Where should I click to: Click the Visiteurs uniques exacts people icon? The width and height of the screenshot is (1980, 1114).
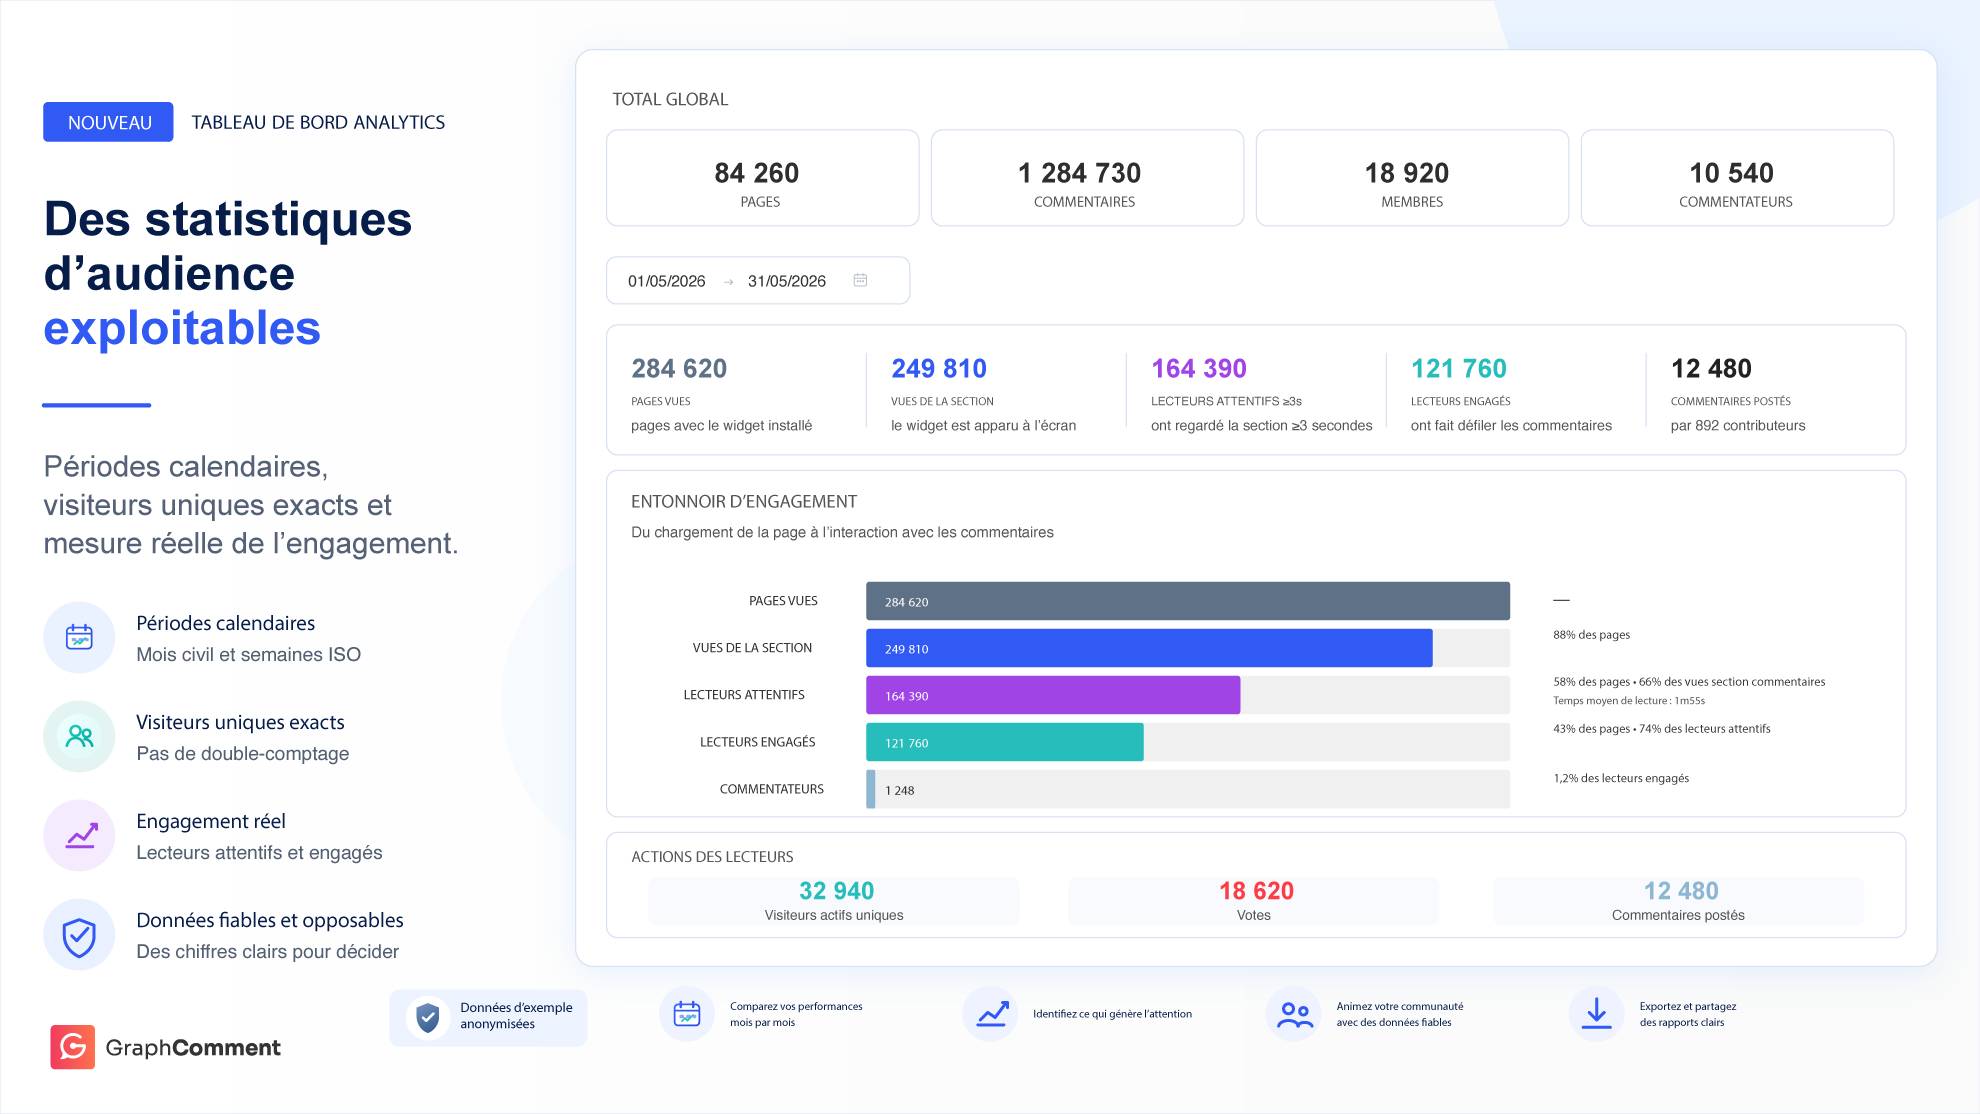pyautogui.click(x=79, y=736)
